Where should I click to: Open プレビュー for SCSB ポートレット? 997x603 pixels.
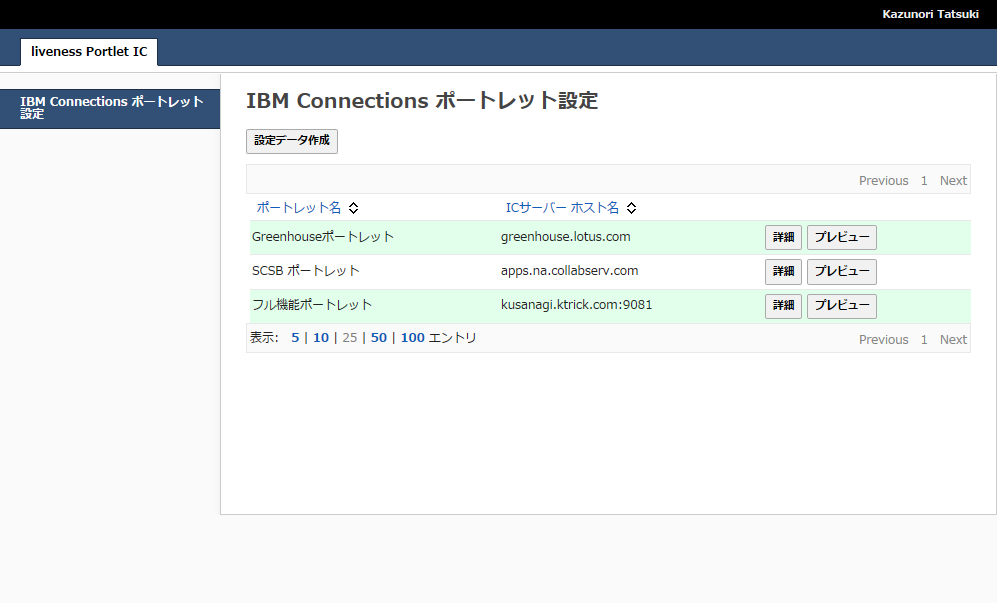(x=842, y=272)
